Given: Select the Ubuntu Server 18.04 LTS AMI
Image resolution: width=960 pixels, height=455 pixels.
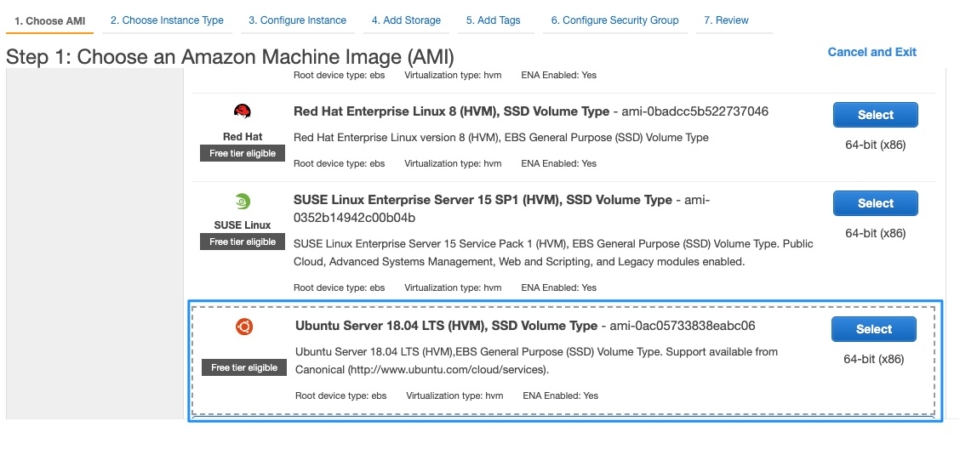Looking at the screenshot, I should point(874,329).
